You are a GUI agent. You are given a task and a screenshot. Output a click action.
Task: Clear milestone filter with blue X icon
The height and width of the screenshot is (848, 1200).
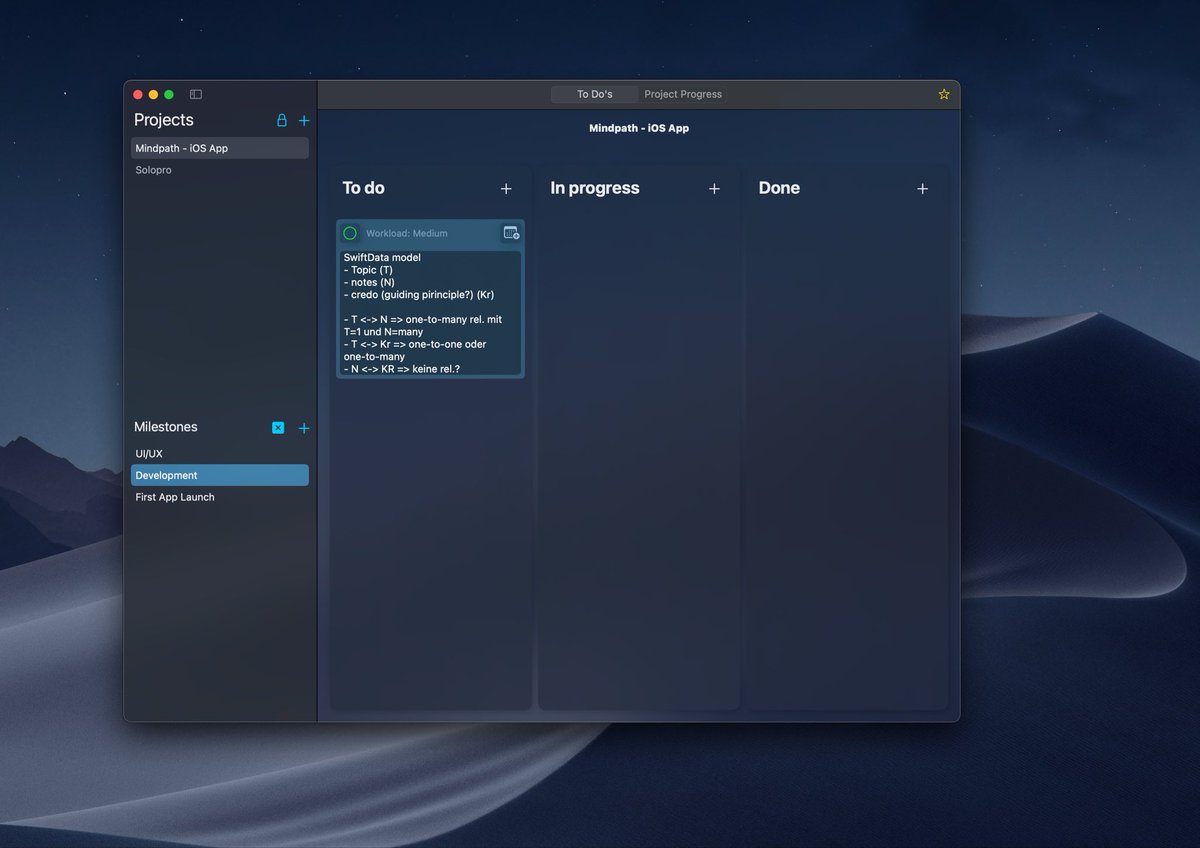pos(278,428)
